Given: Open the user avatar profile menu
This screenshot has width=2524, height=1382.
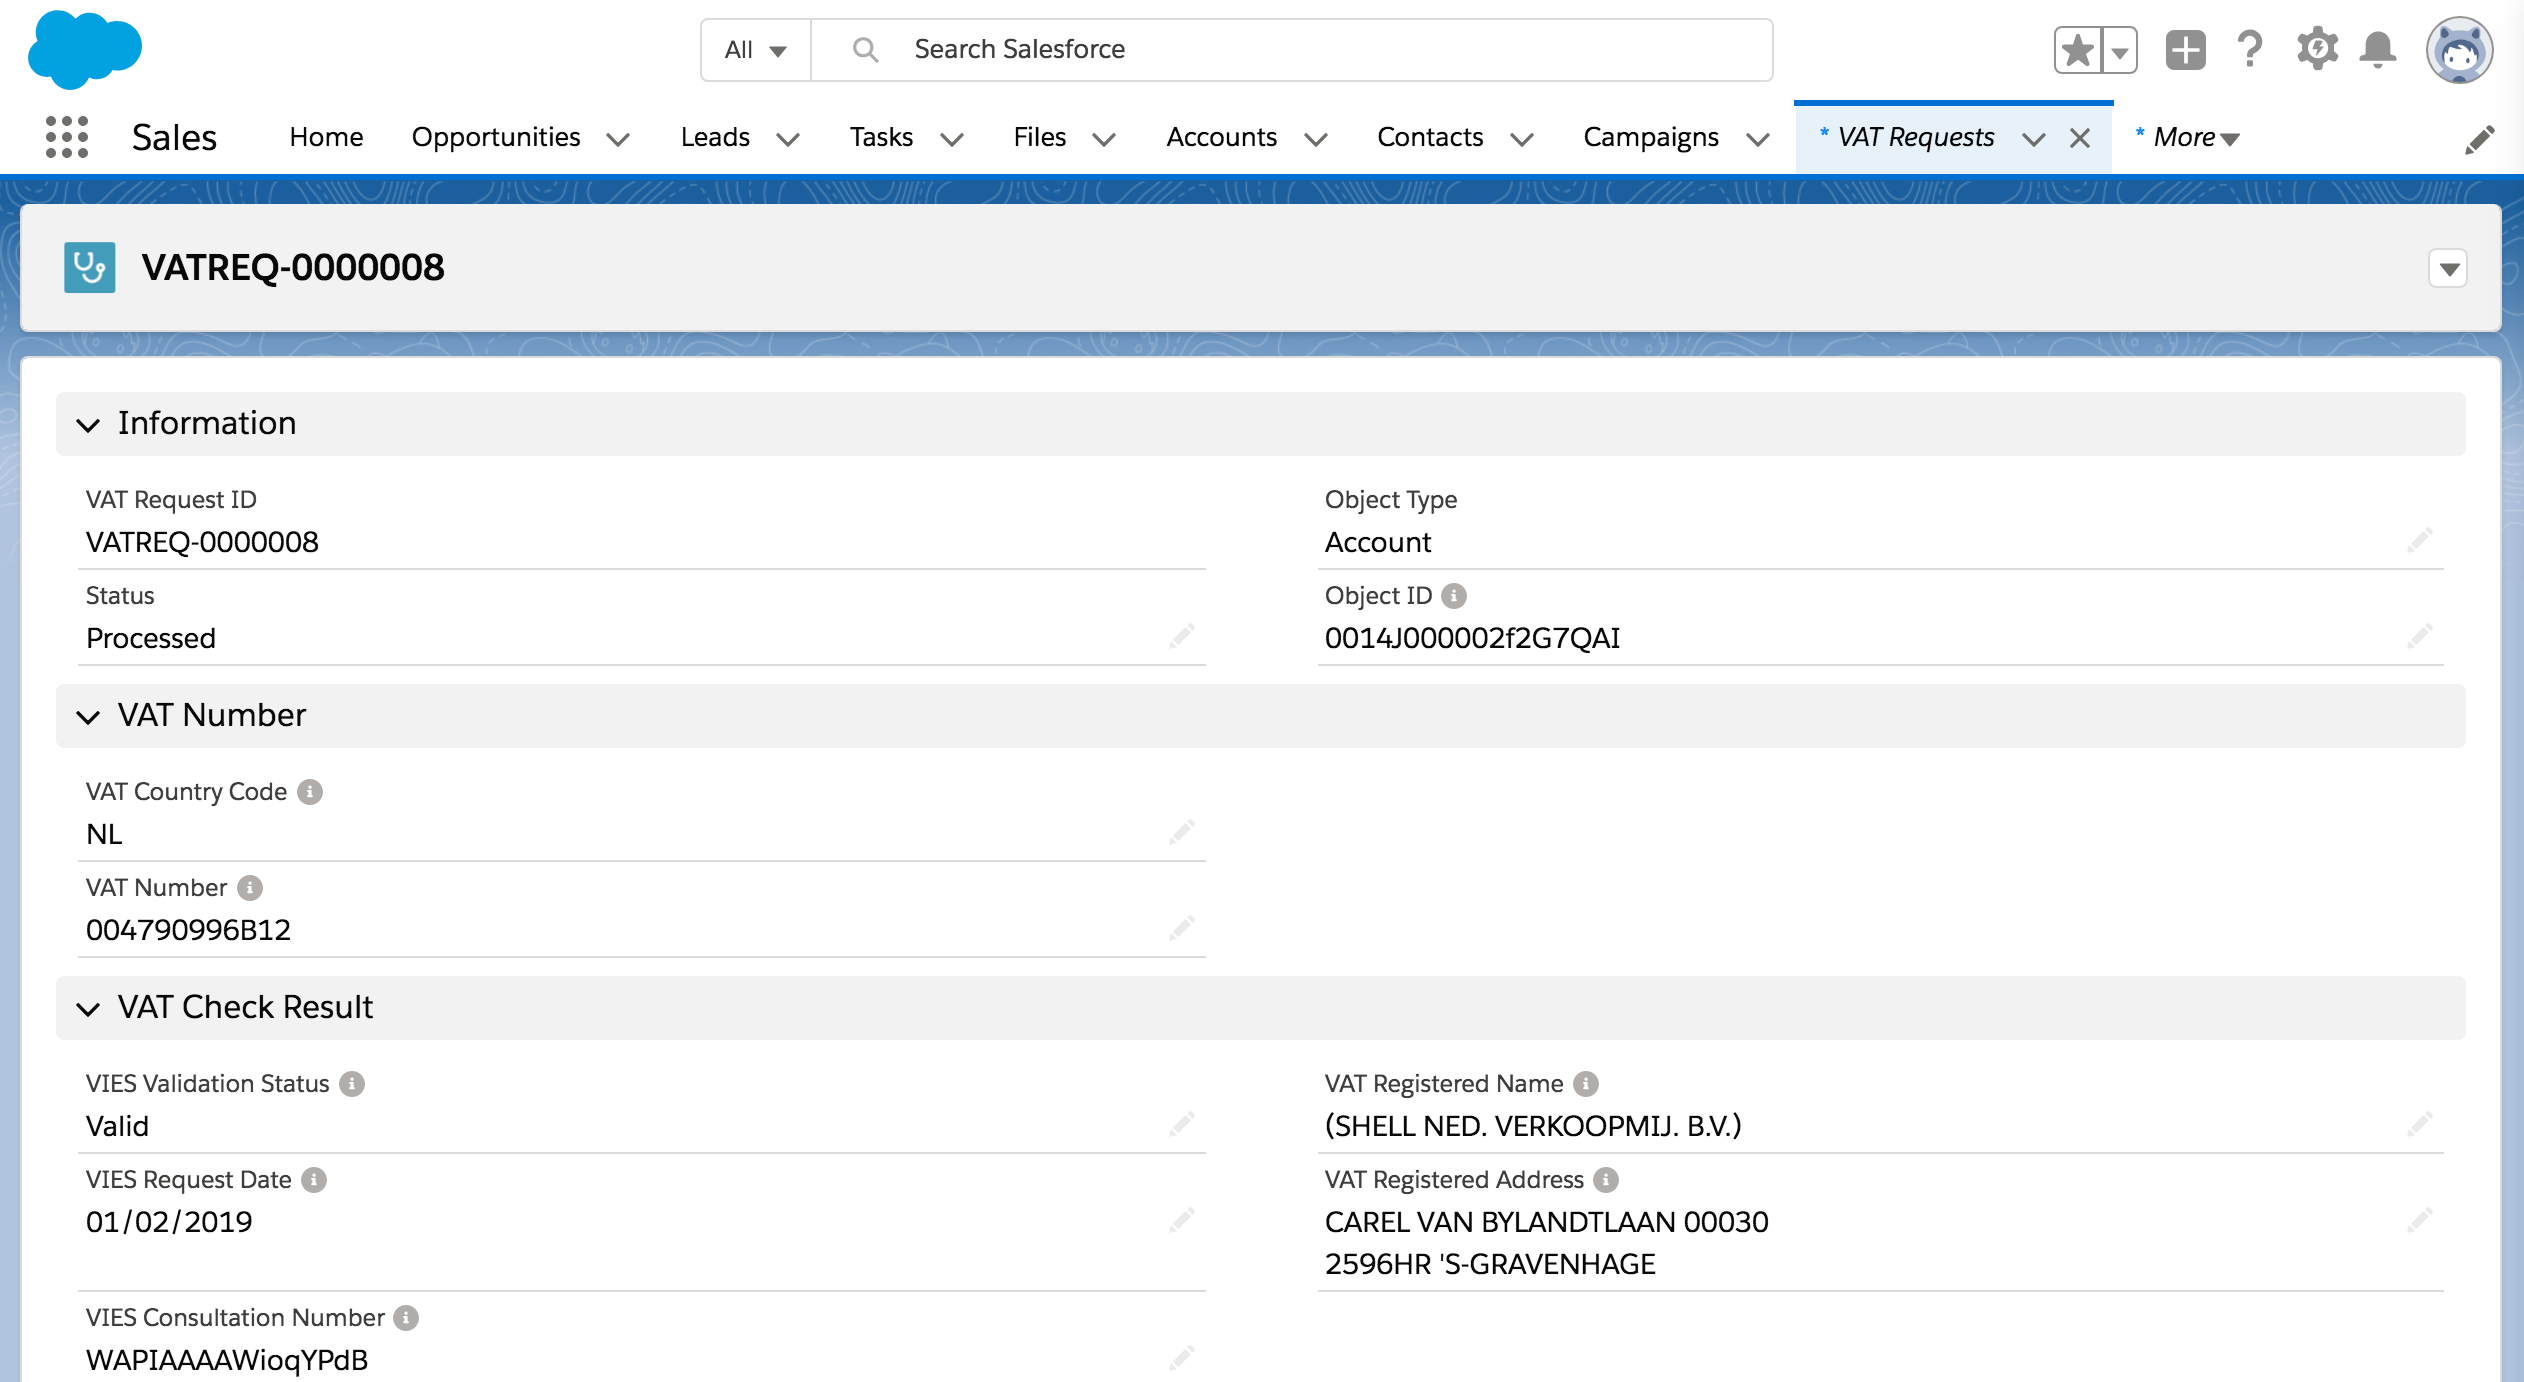Looking at the screenshot, I should [2461, 48].
